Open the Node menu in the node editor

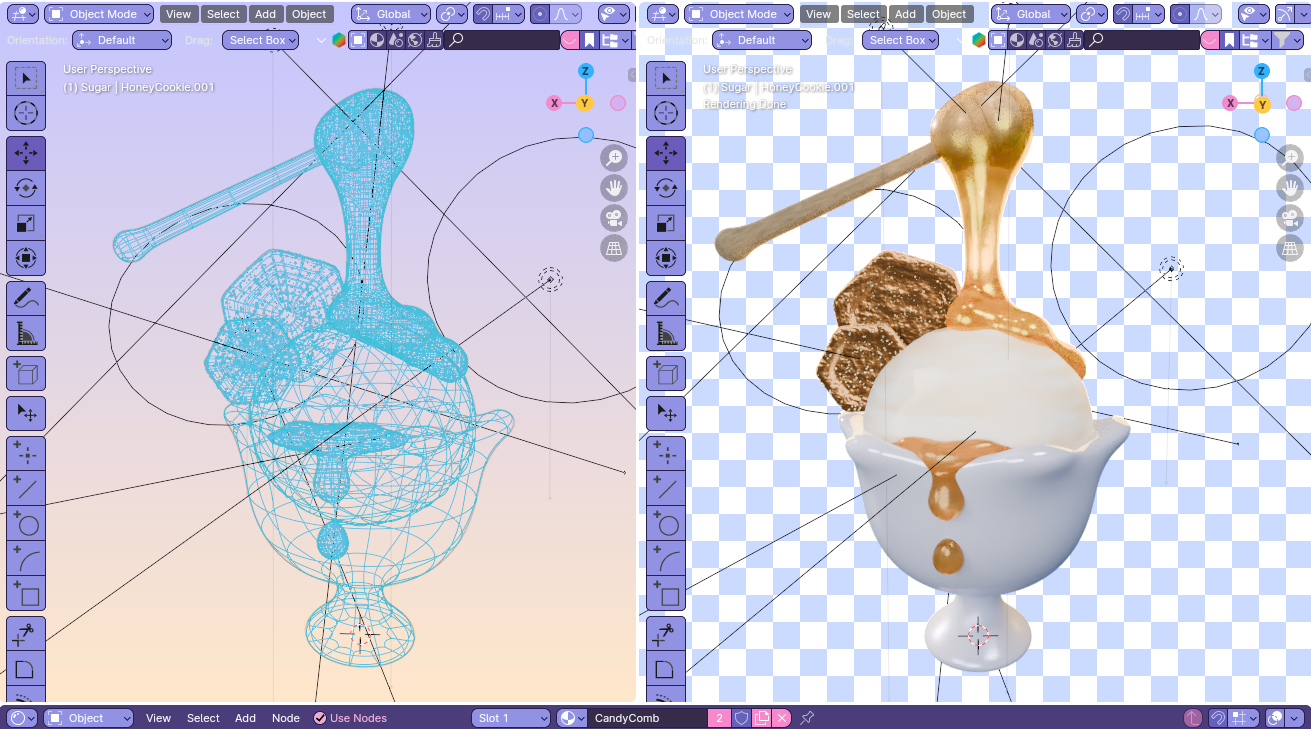point(285,718)
